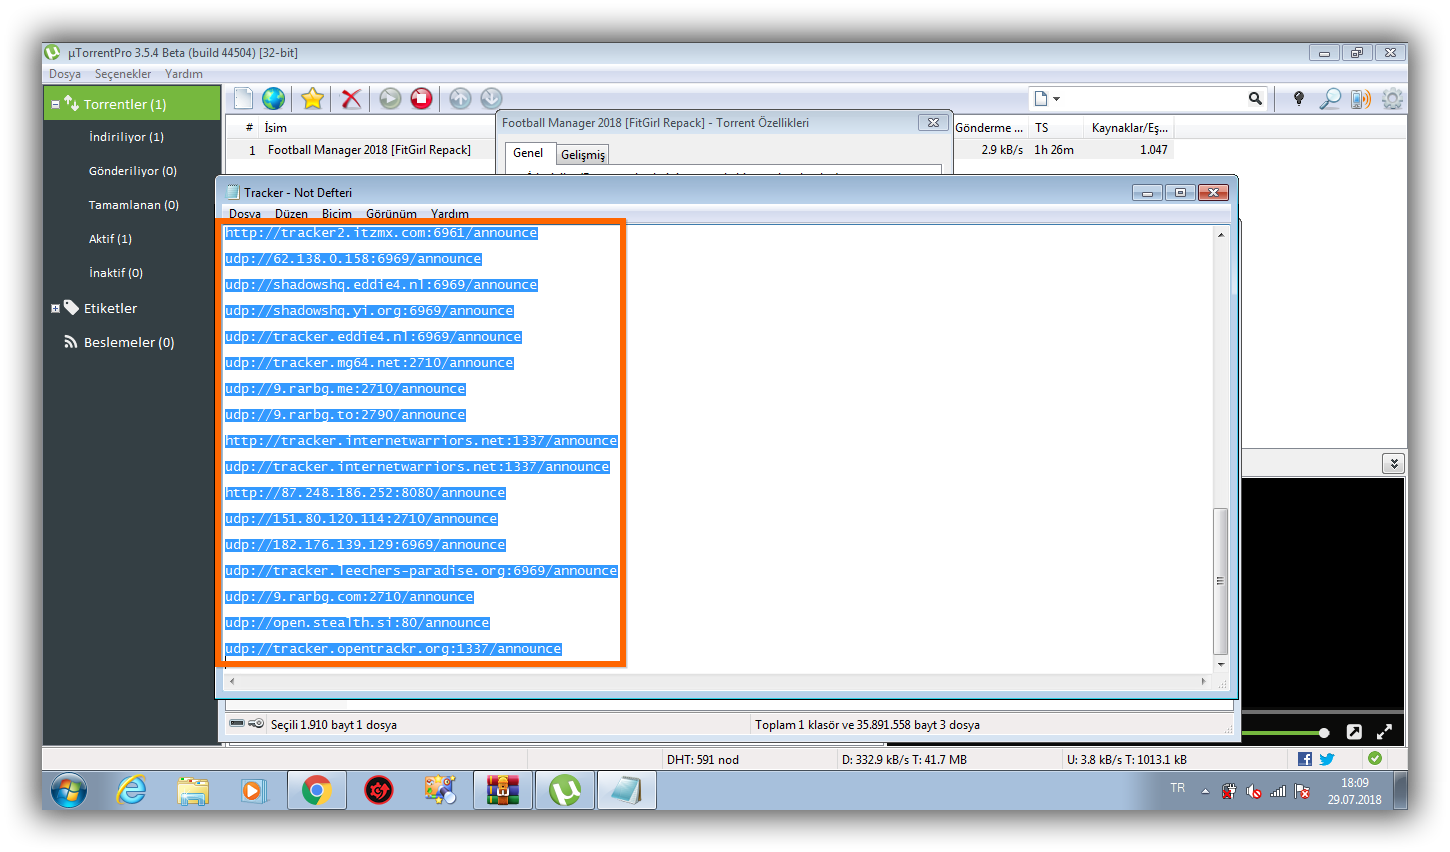
Task: Open the Biçim menu in Notepad
Action: coord(336,213)
